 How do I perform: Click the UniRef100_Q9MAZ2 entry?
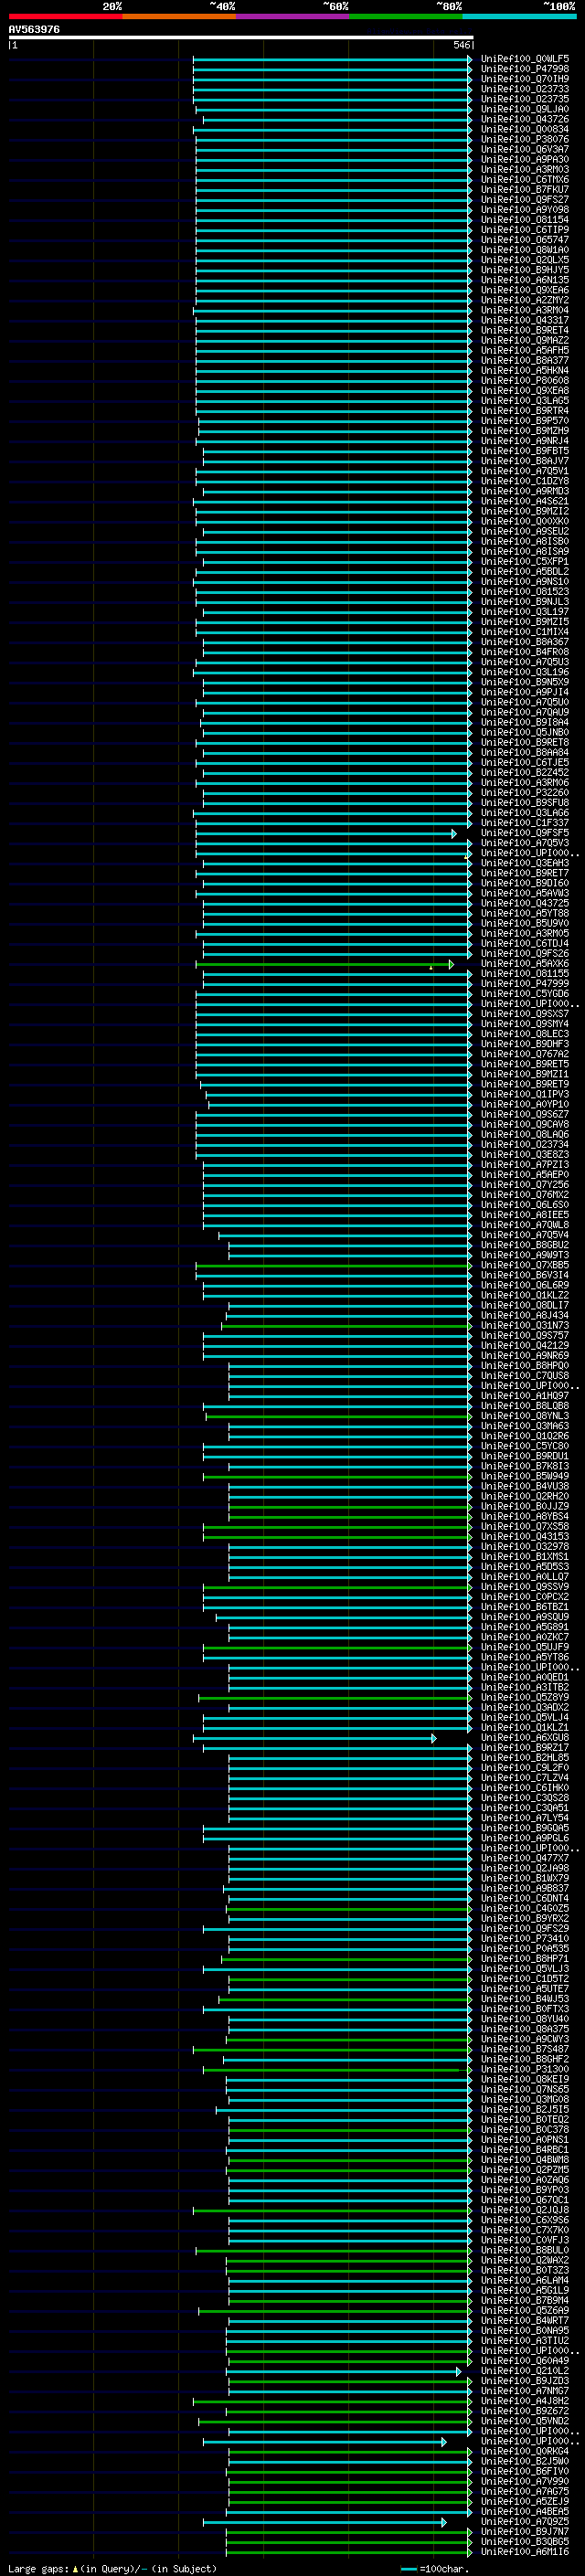click(x=525, y=340)
